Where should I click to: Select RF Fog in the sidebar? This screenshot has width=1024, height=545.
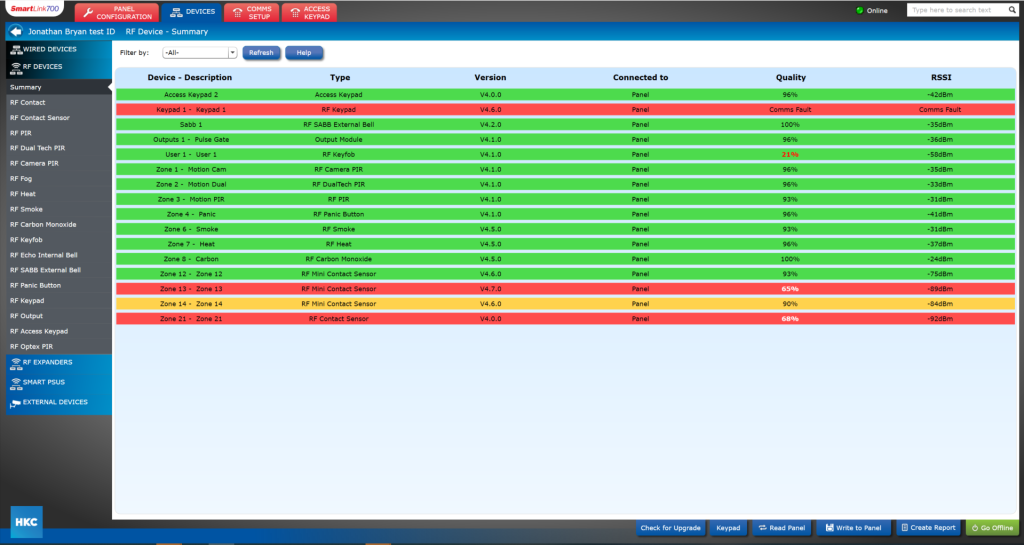[x=59, y=179]
